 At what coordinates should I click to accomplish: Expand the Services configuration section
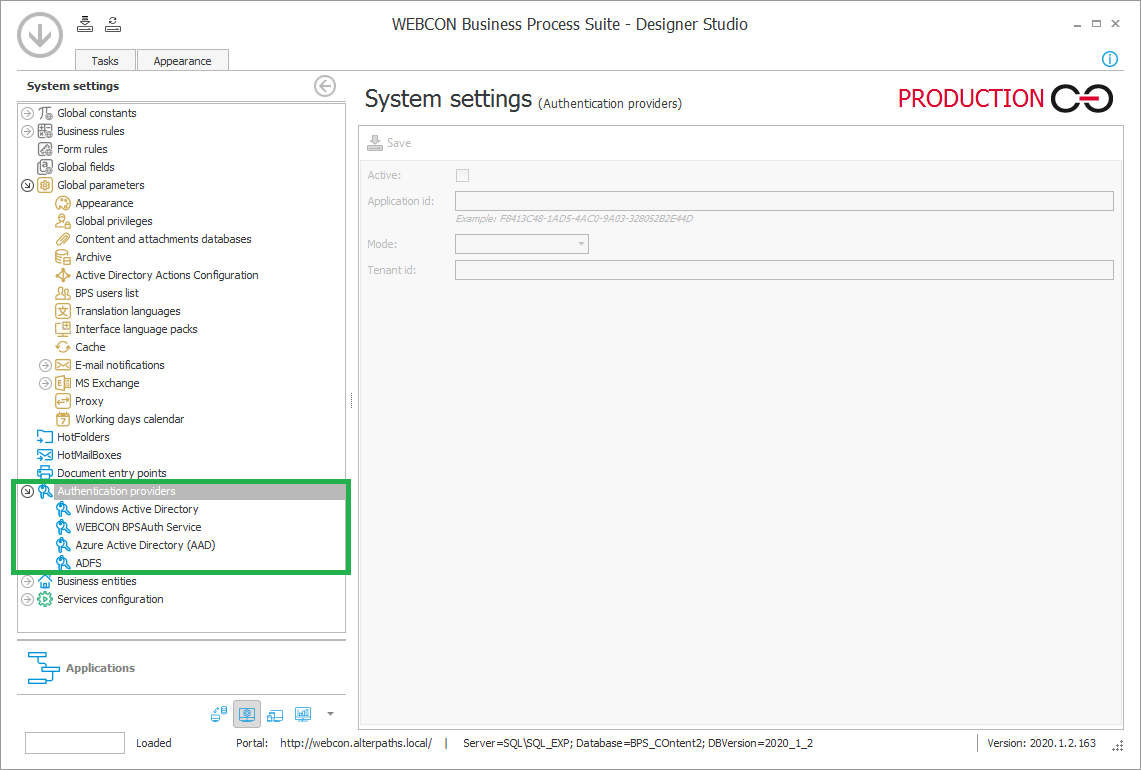coord(26,599)
